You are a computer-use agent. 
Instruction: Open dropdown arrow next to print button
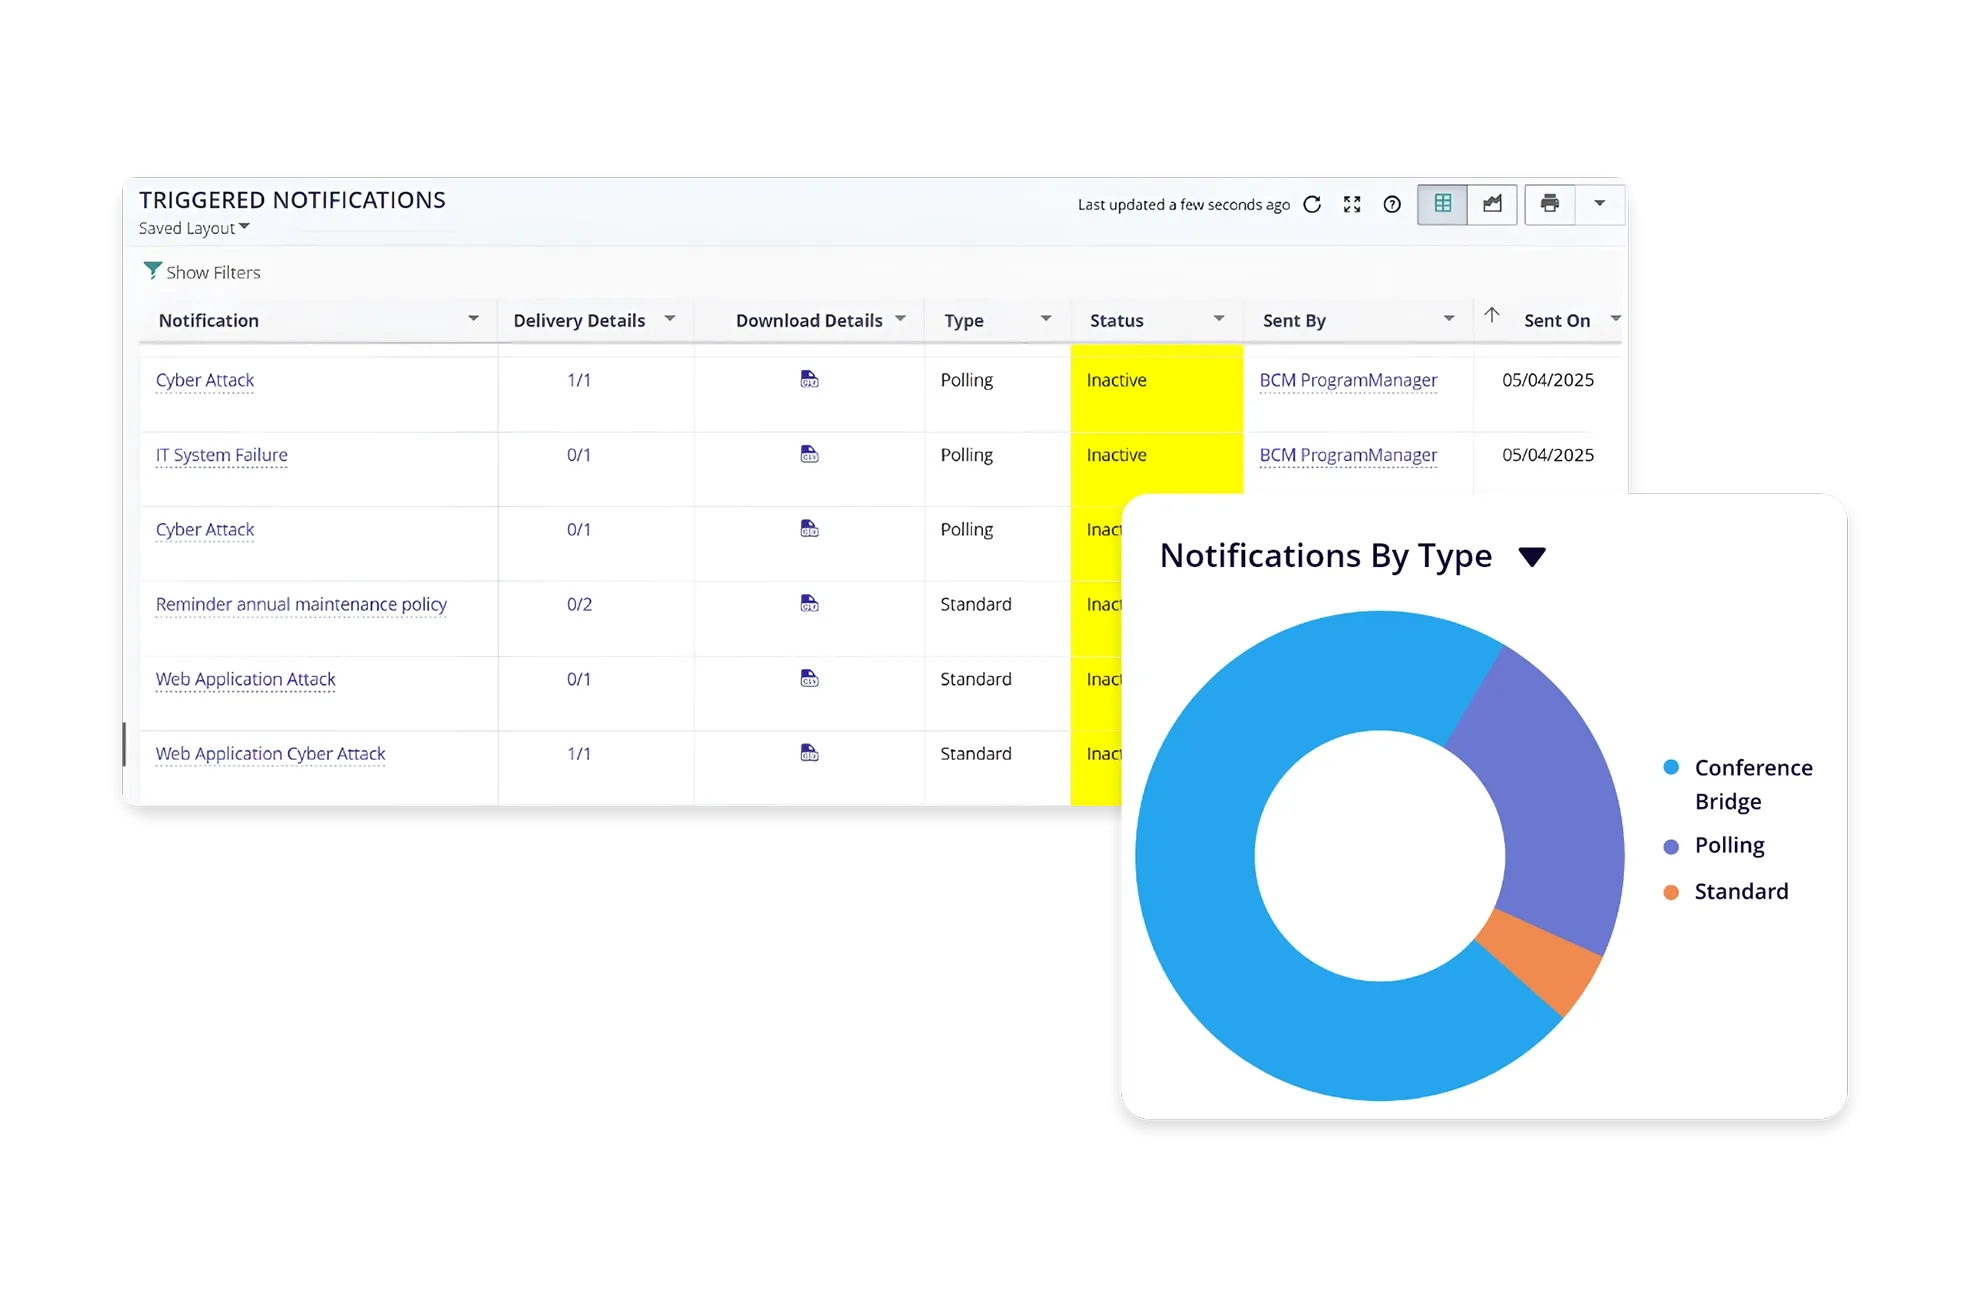(1599, 204)
